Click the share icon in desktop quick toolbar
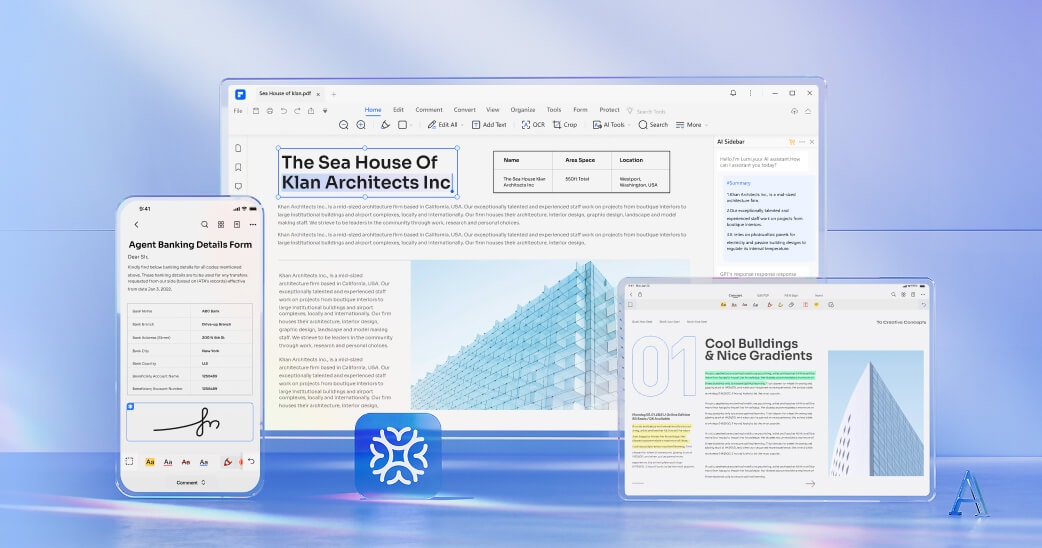Screen dimensions: 1042x548 [x=310, y=111]
